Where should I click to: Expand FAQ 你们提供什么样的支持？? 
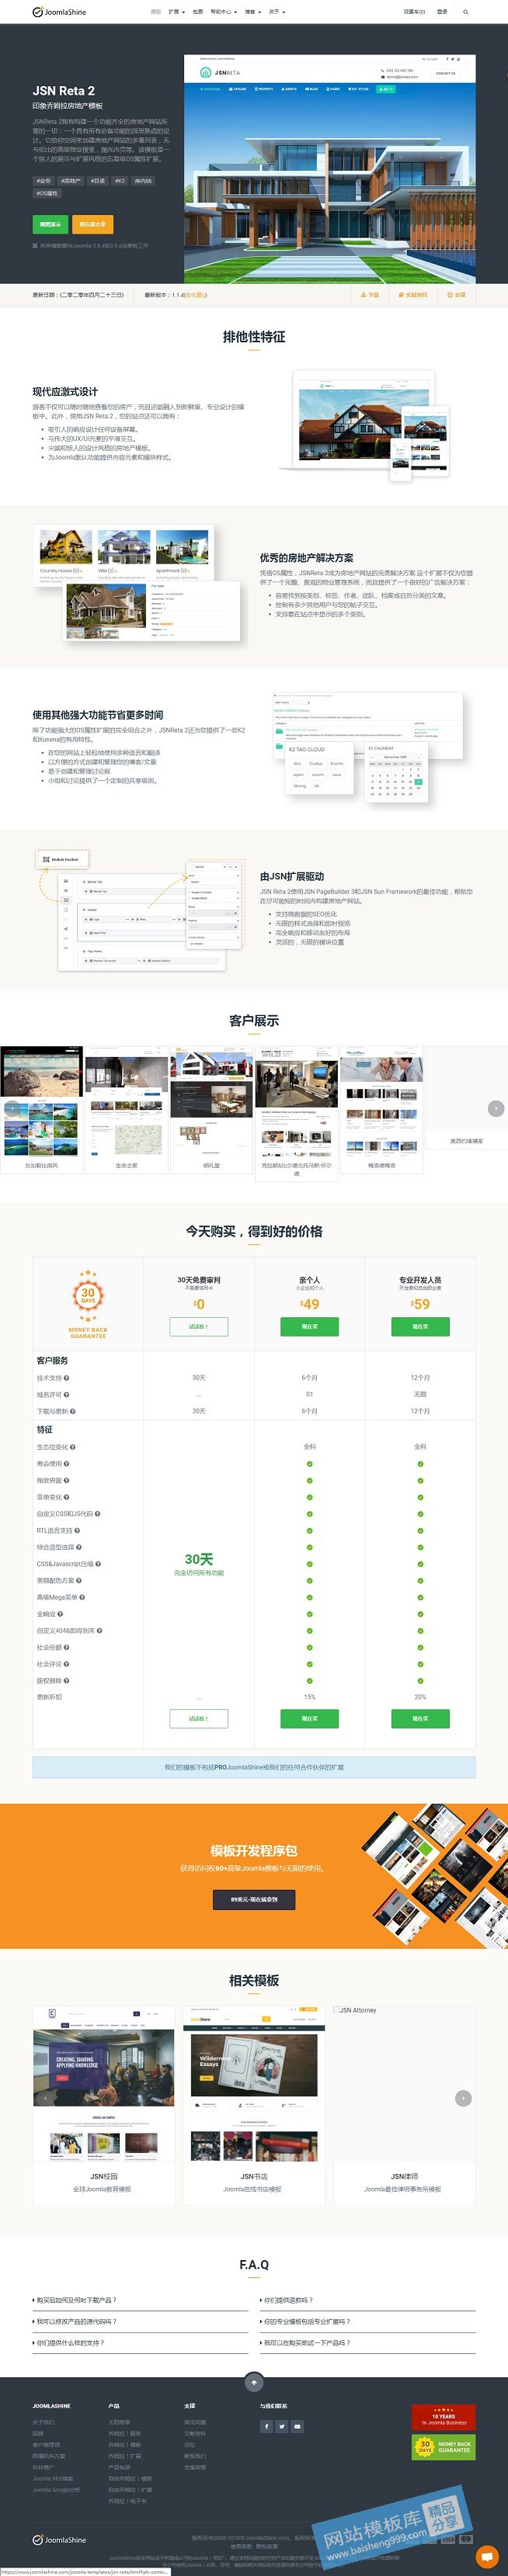tap(140, 2343)
